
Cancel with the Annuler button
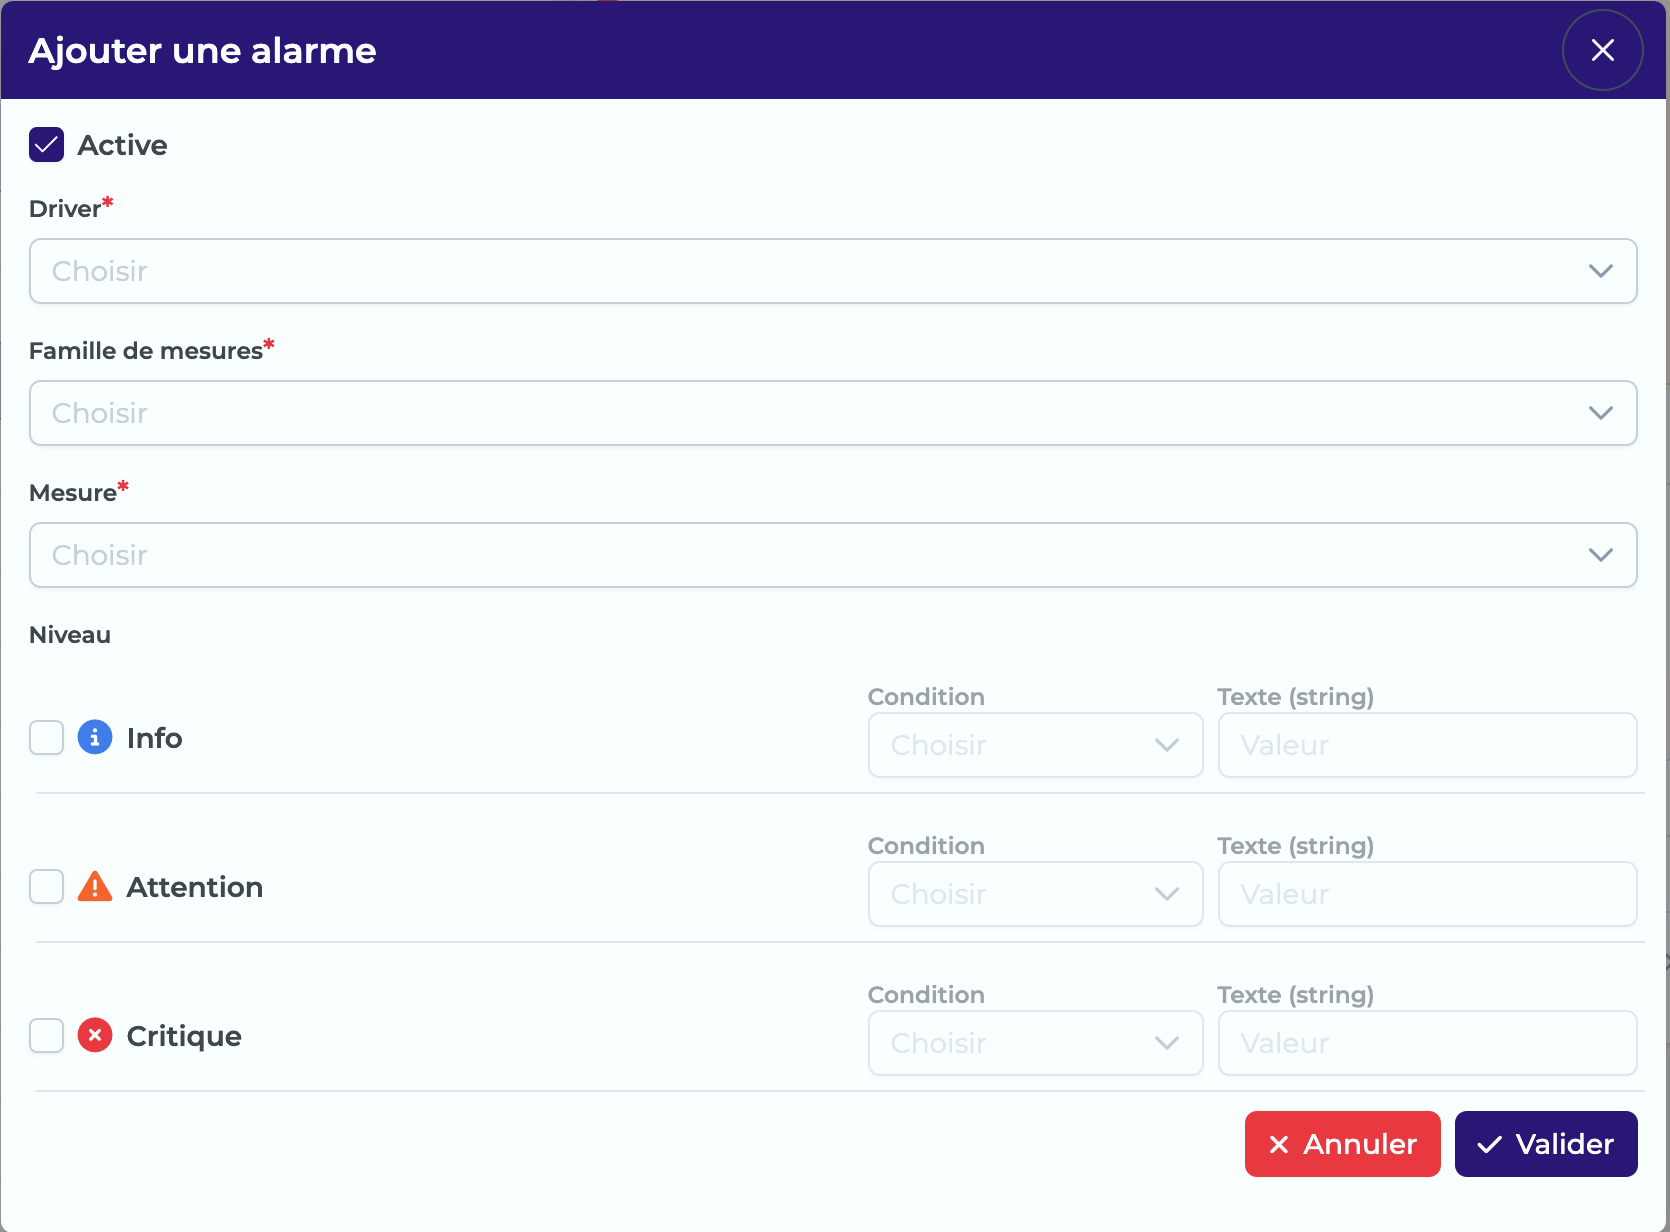tap(1342, 1144)
